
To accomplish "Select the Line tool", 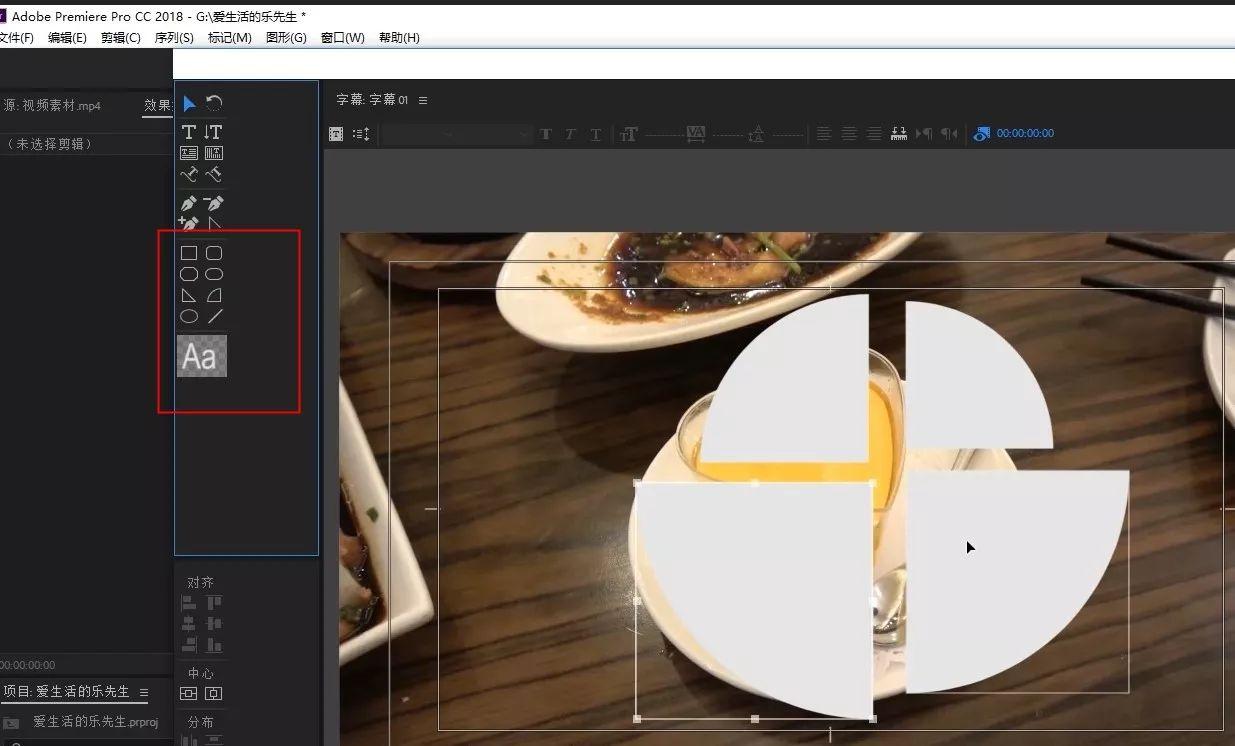I will 214,316.
